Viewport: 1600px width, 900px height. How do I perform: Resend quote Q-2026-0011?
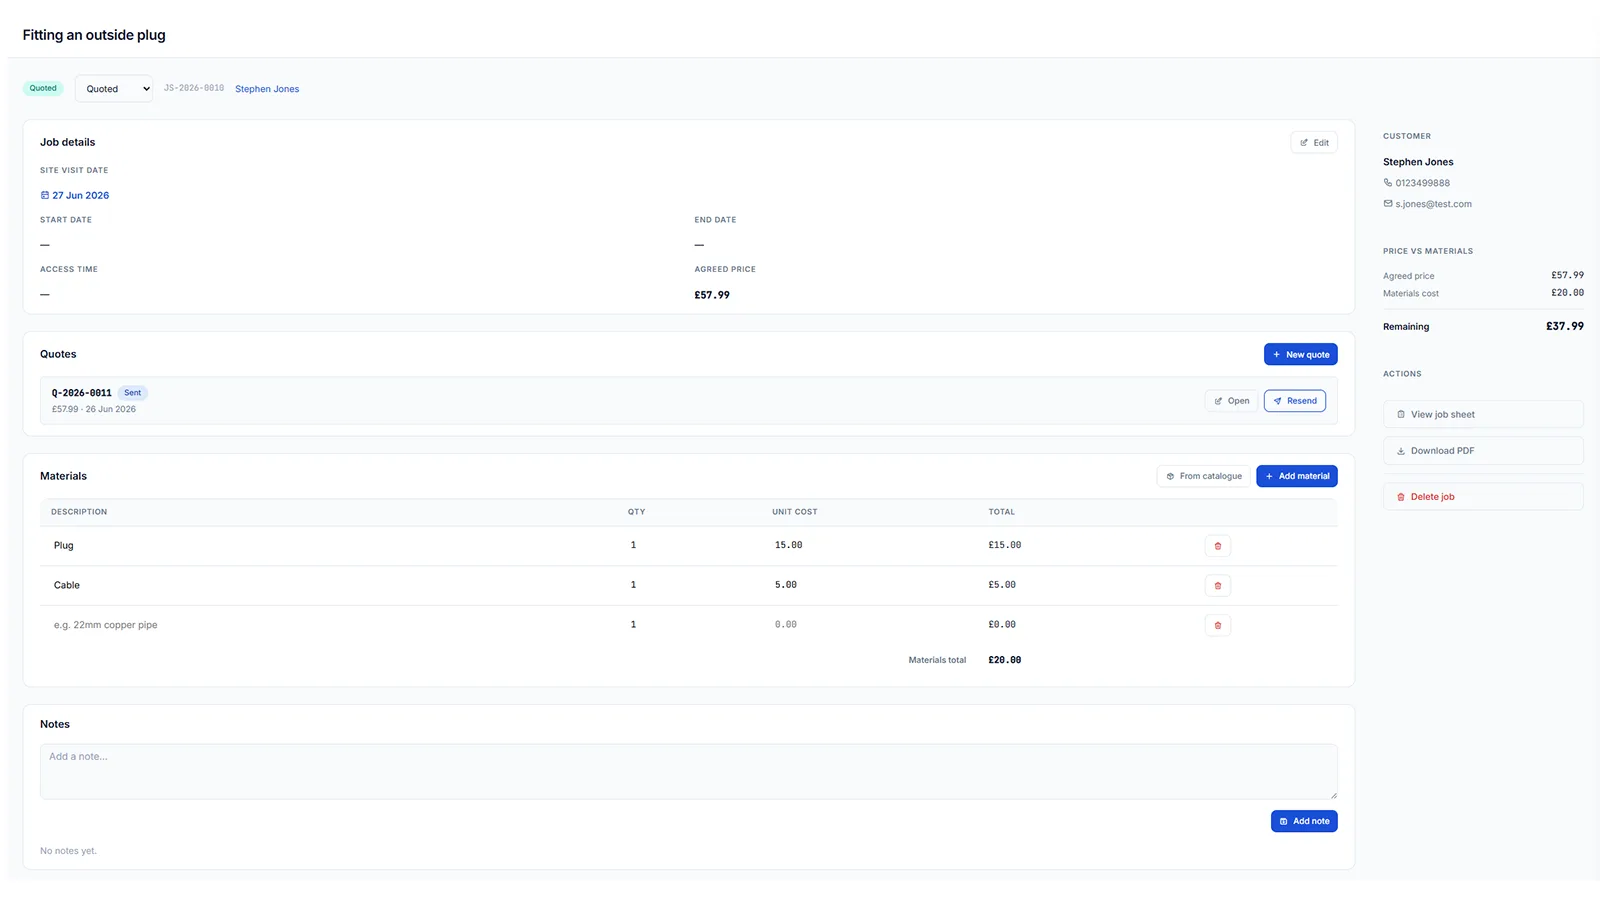coord(1294,401)
